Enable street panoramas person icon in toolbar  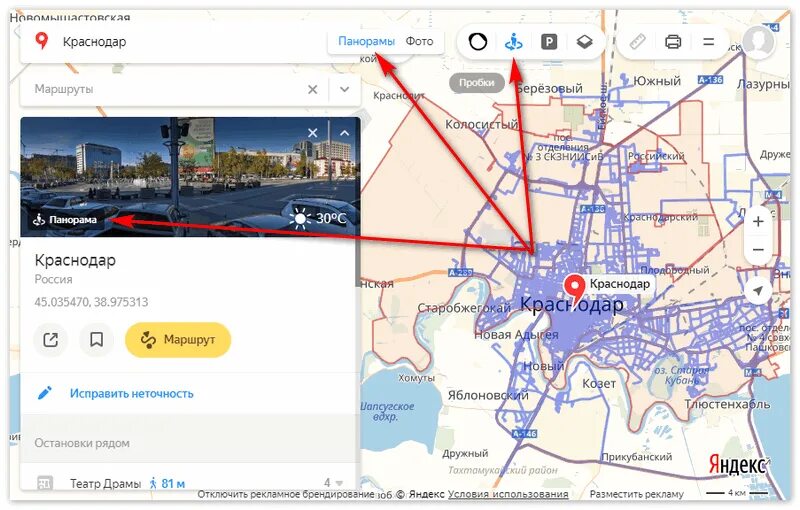513,41
